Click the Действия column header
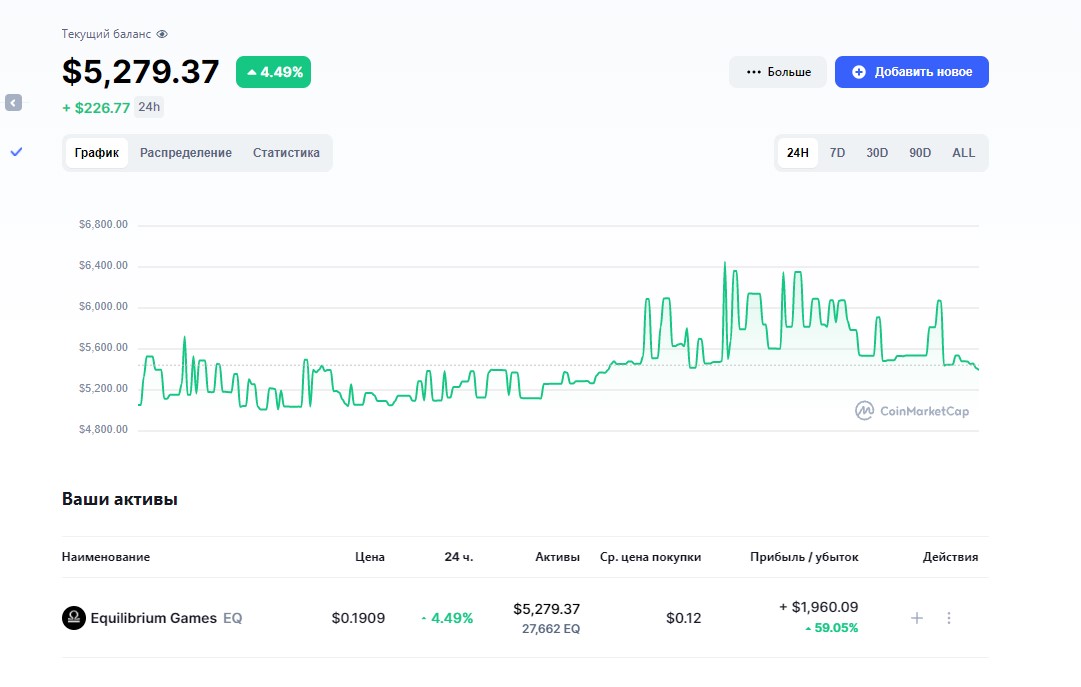Screen dimensions: 1081x687 [x=950, y=557]
